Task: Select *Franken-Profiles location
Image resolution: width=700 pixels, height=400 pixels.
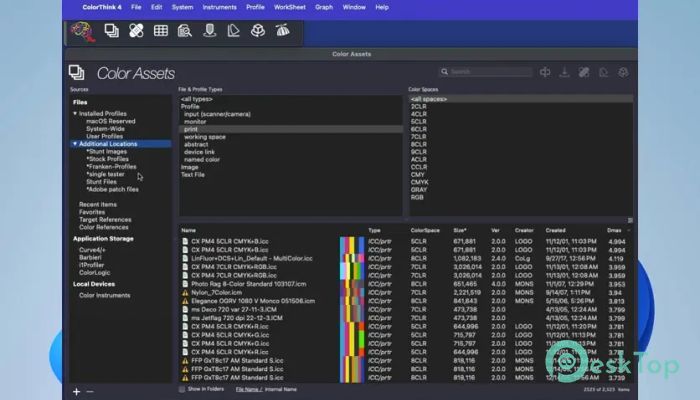Action: click(x=112, y=167)
